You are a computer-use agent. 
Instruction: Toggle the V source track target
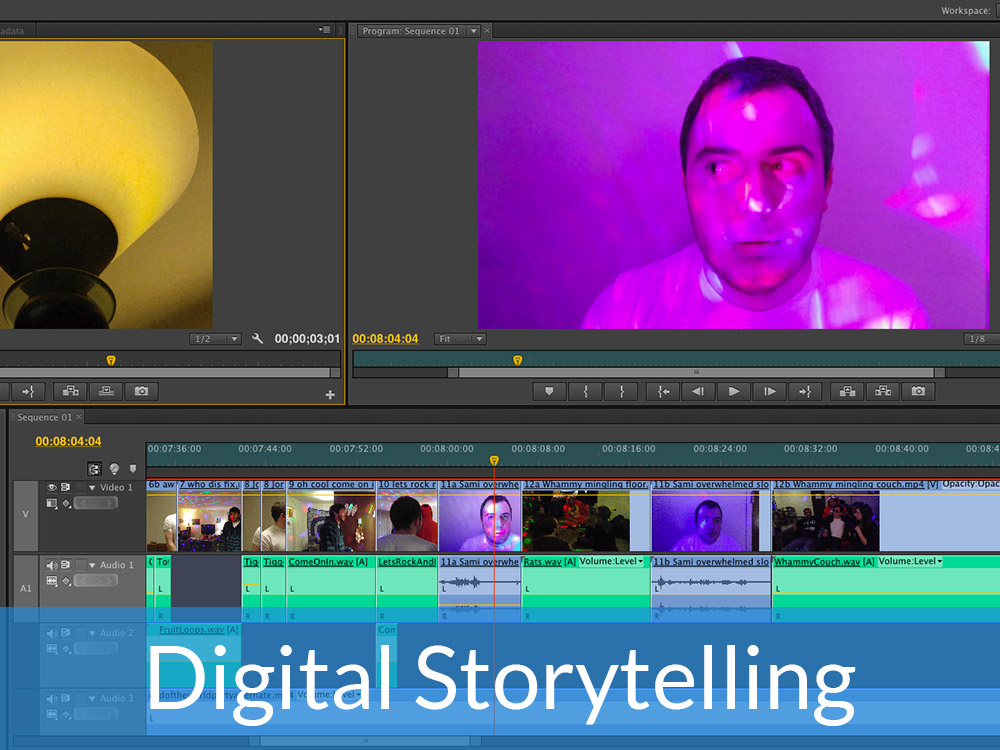tap(26, 514)
